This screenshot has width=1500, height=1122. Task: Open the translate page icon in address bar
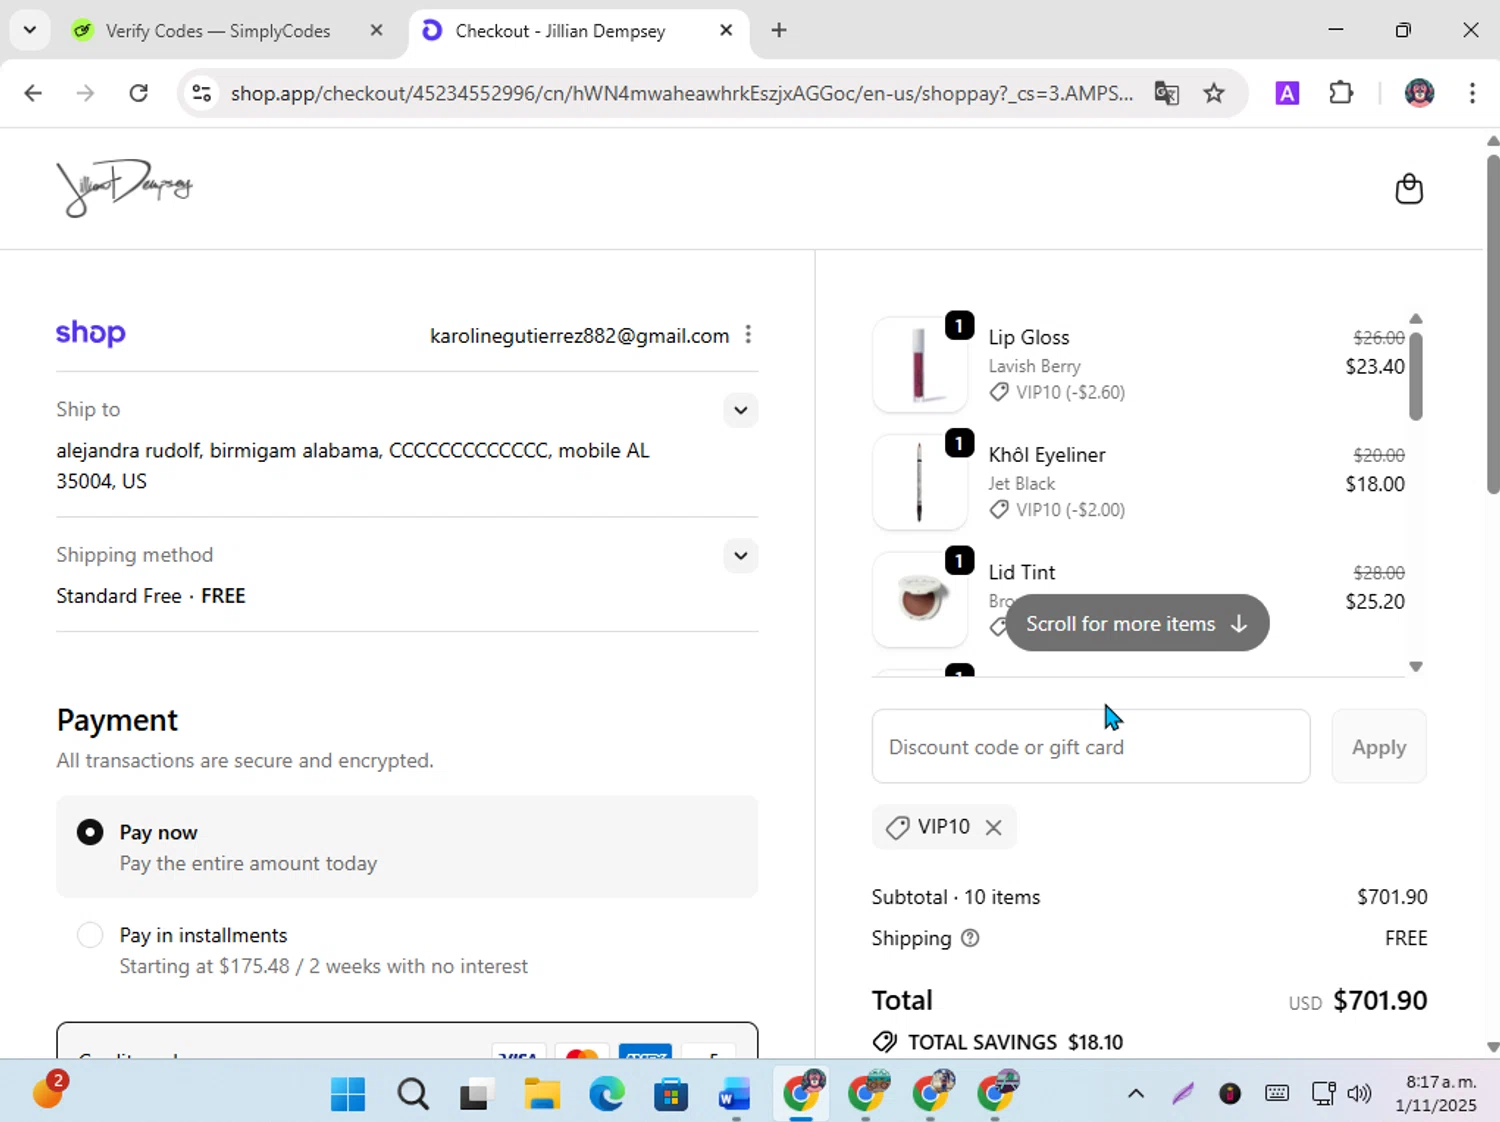1166,93
